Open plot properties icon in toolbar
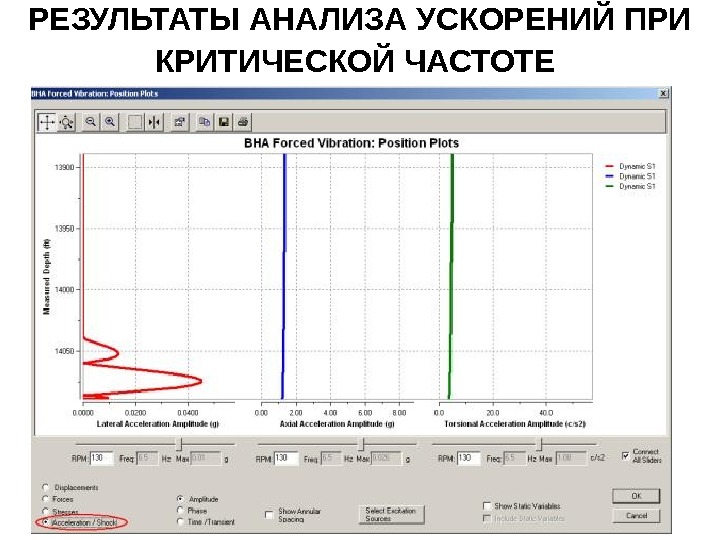Screen dimensions: 720x540 click(180, 122)
